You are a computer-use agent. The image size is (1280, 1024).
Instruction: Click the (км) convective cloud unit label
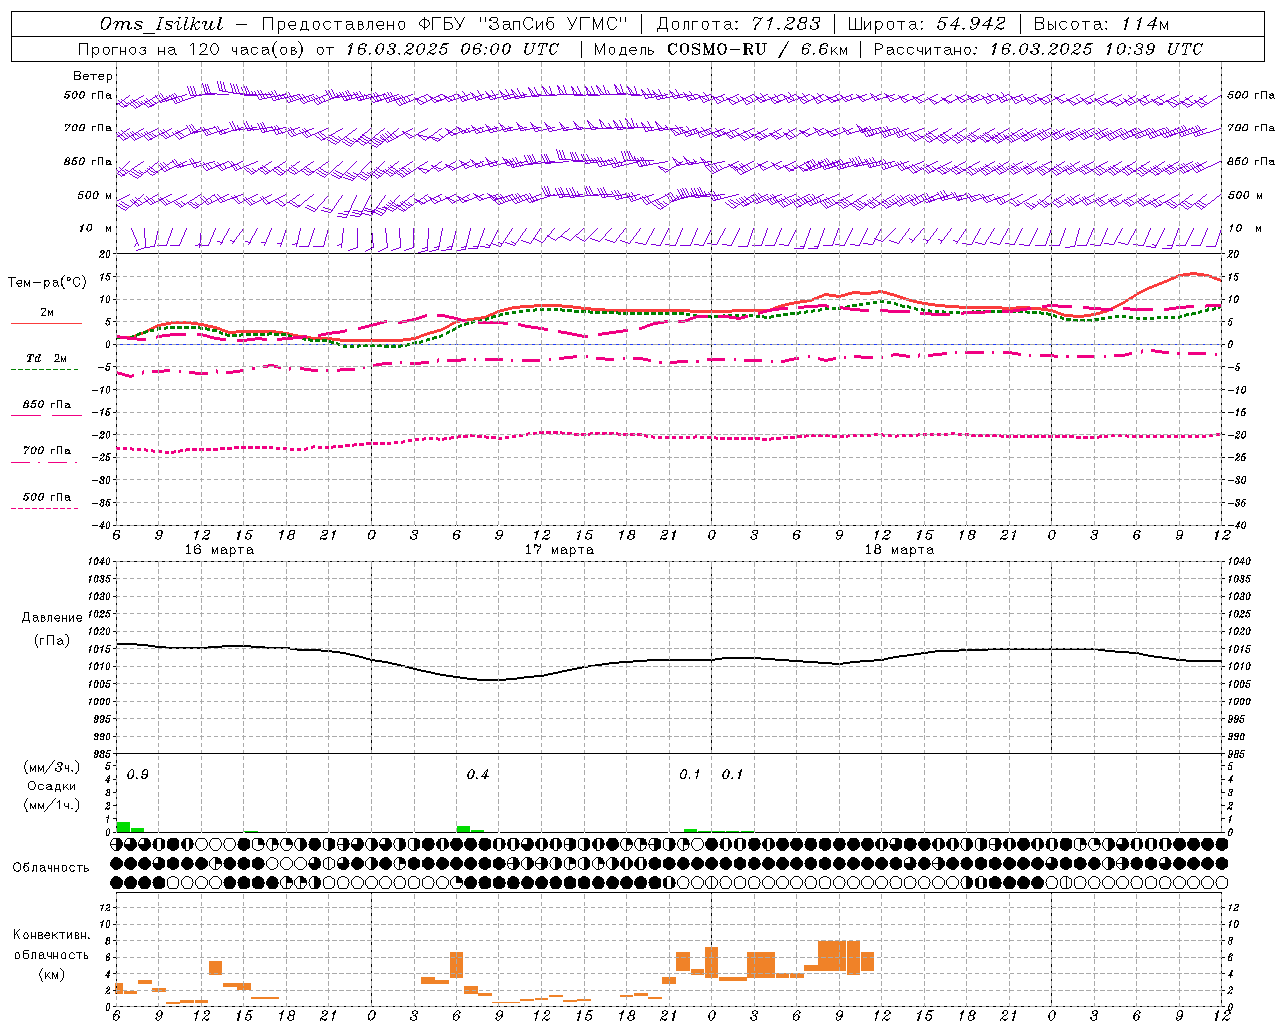click(x=51, y=974)
